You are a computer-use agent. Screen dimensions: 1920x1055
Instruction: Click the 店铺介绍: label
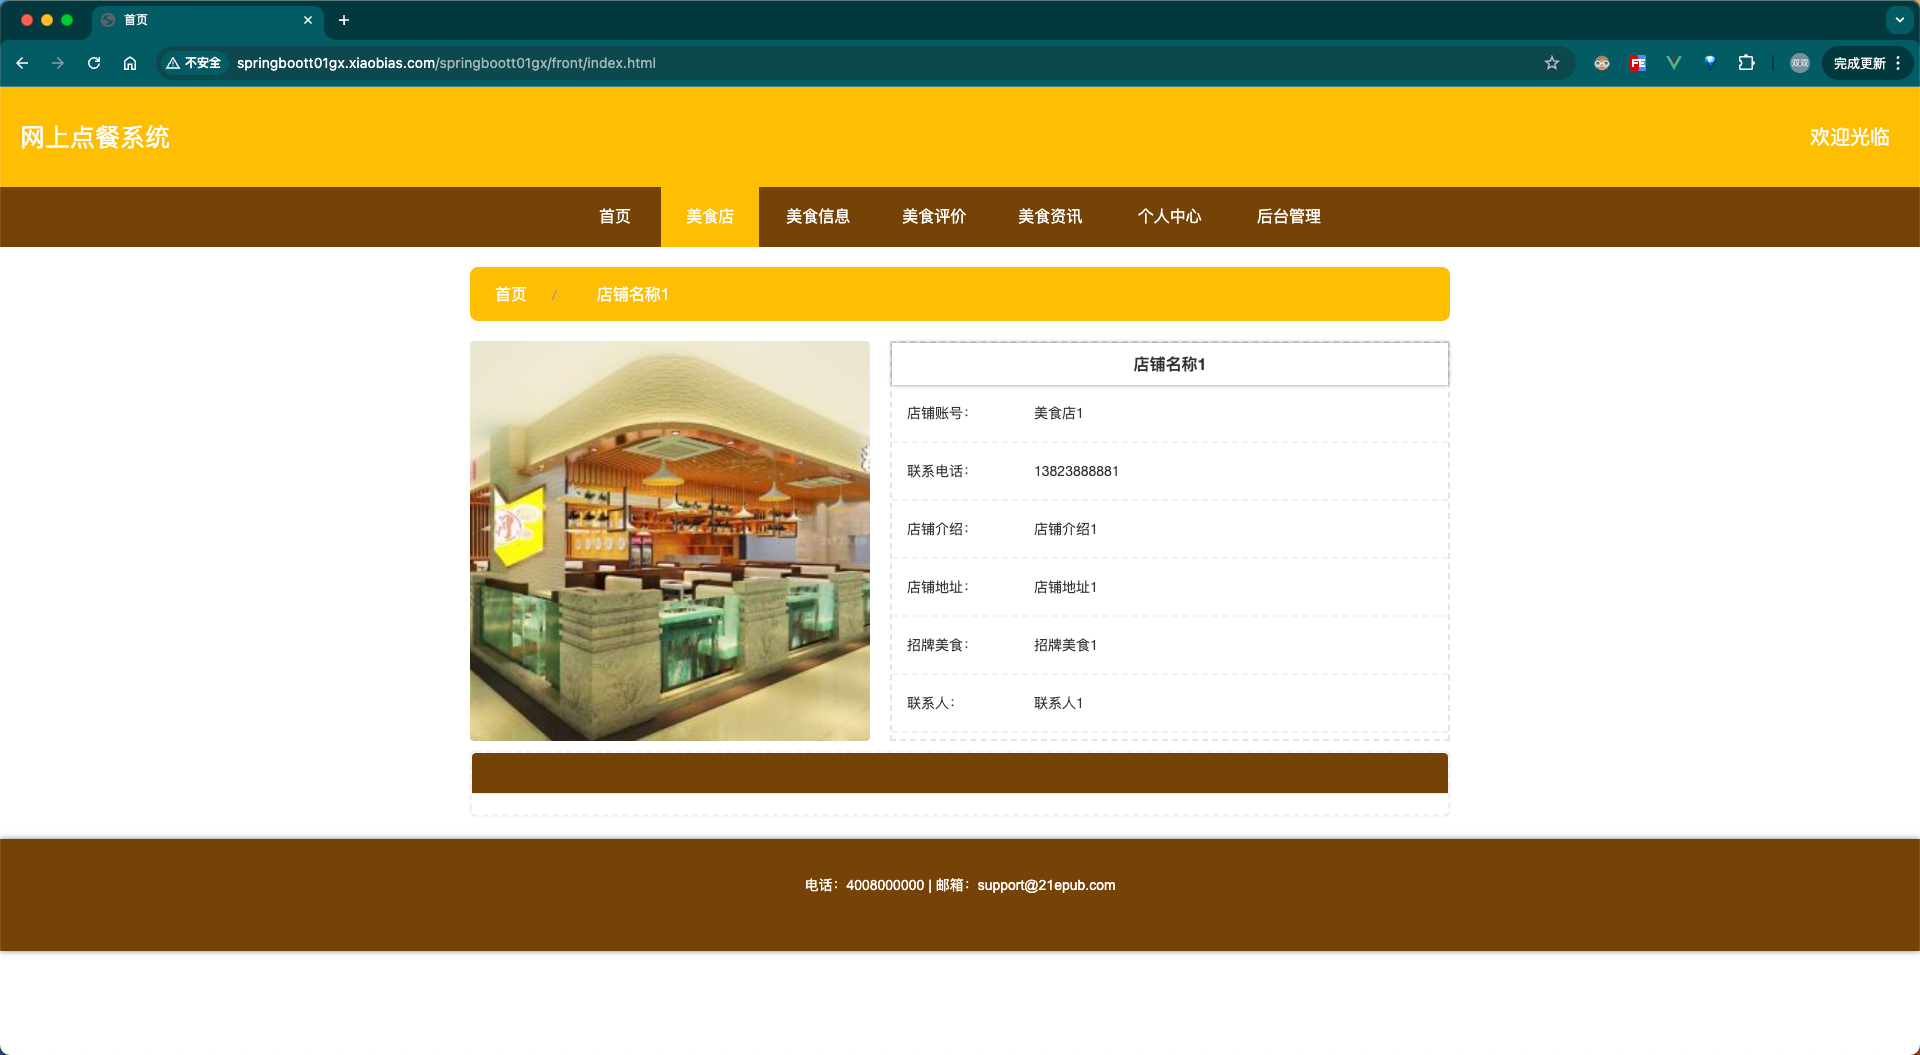click(937, 529)
